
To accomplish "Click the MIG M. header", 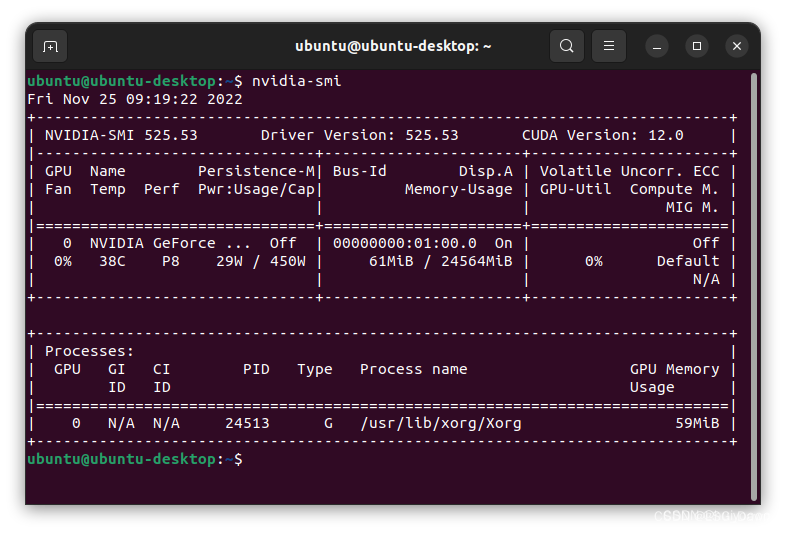I will point(692,208).
